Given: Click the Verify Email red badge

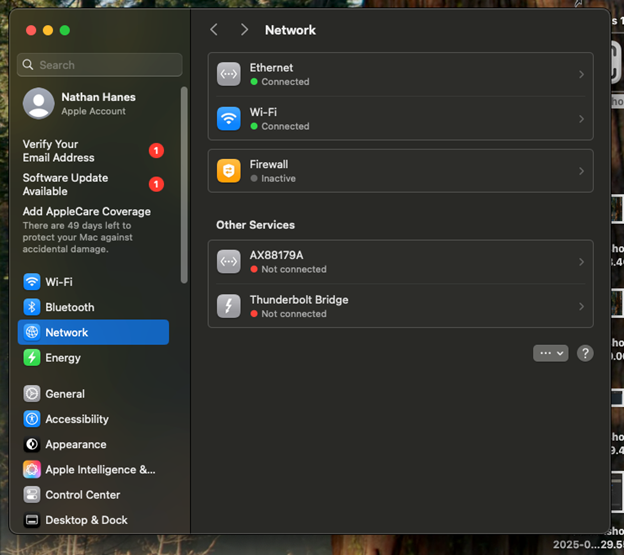Looking at the screenshot, I should 156,150.
